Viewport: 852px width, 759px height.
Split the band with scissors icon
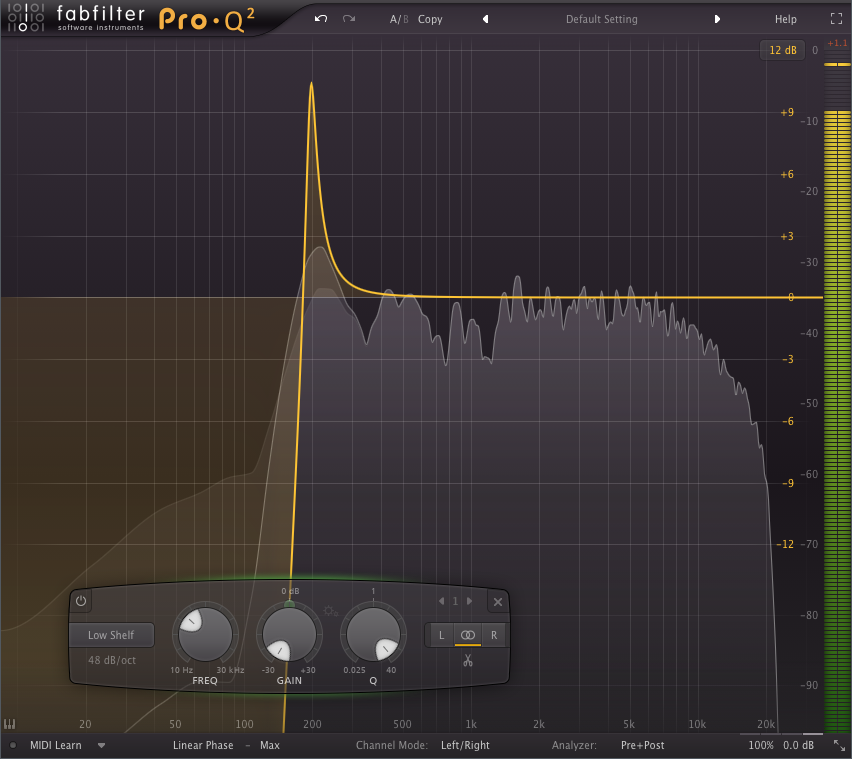pyautogui.click(x=467, y=661)
